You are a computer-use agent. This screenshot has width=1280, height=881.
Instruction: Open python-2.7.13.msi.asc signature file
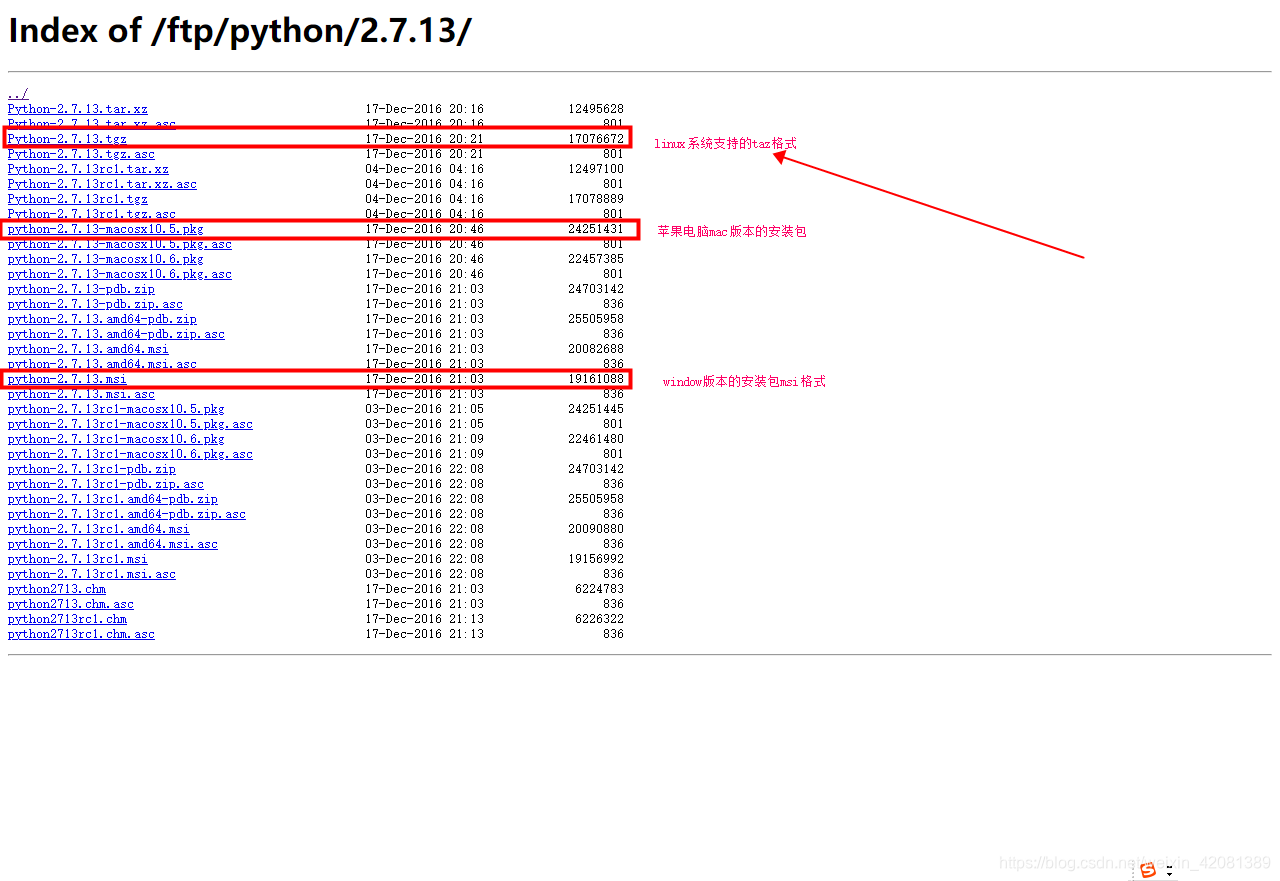(80, 394)
